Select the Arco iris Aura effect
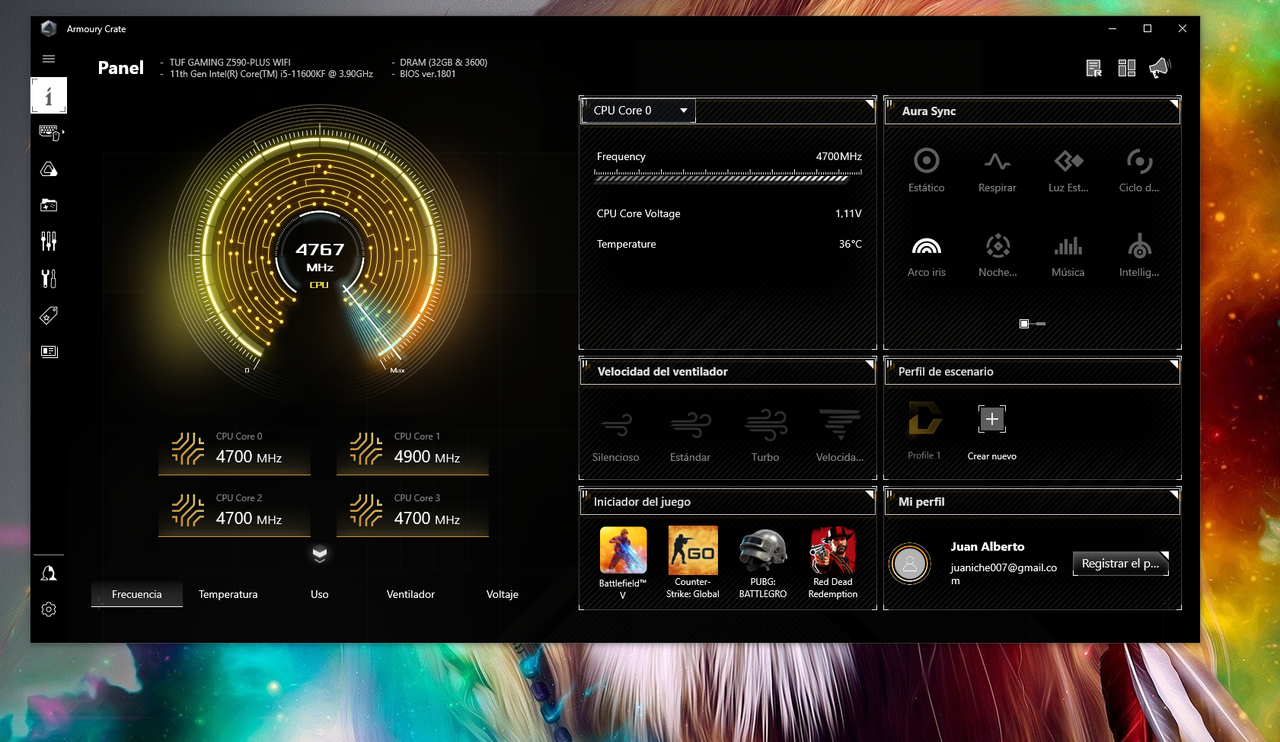 point(926,254)
